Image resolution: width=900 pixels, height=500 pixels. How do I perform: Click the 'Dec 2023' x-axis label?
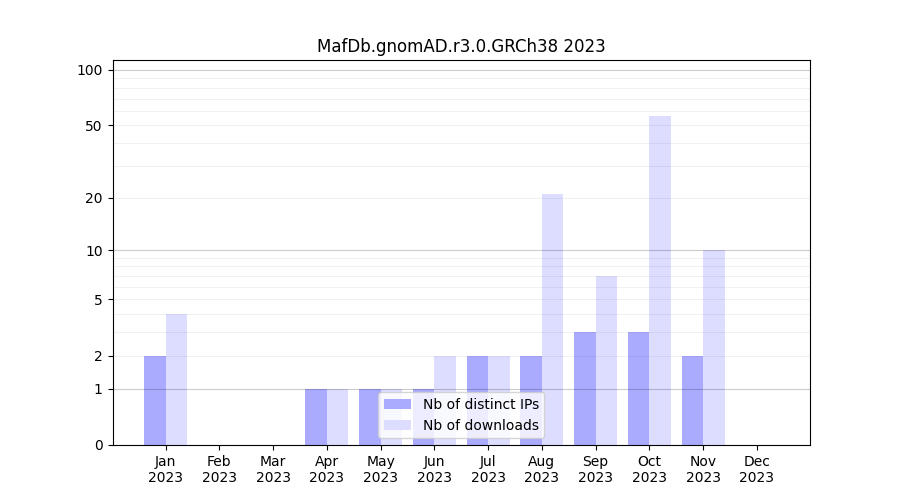pos(757,469)
